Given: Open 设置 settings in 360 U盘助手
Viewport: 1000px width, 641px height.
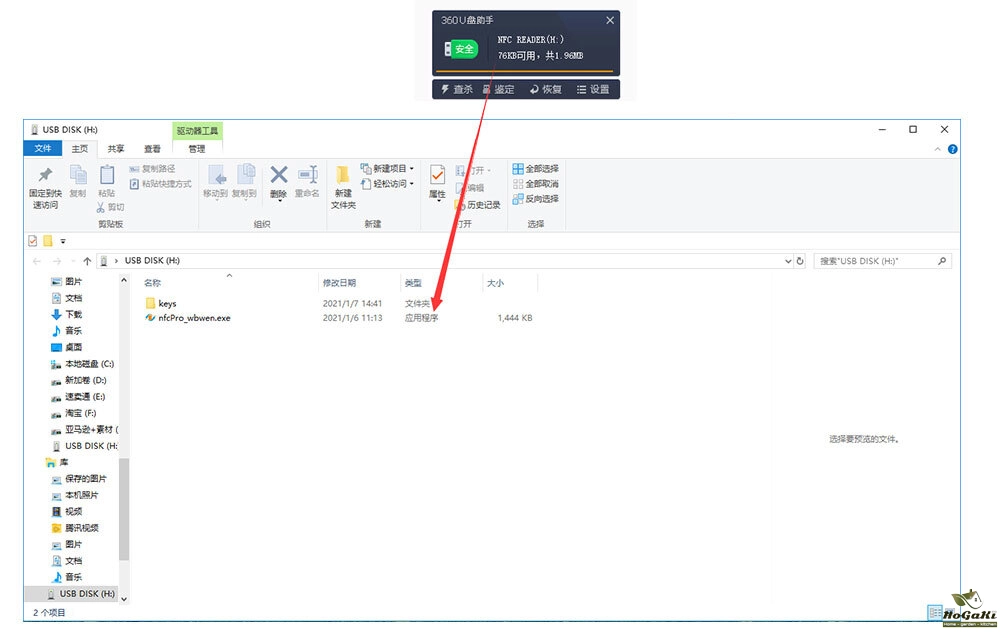Looking at the screenshot, I should coord(592,89).
